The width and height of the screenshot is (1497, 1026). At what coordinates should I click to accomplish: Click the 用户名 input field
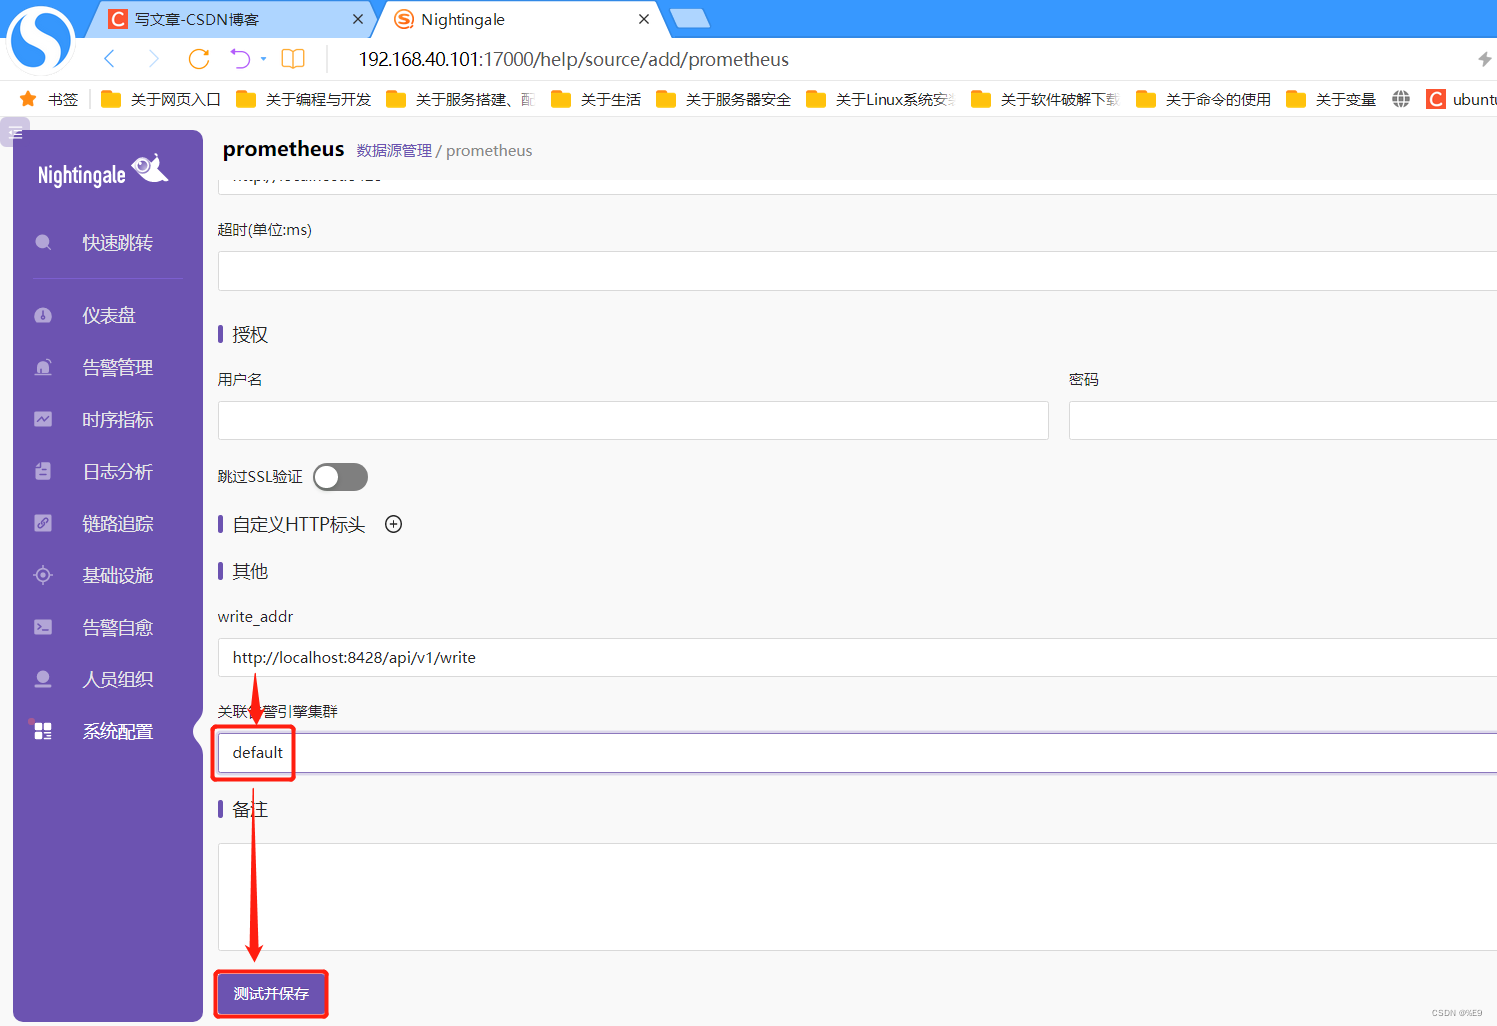(x=633, y=421)
